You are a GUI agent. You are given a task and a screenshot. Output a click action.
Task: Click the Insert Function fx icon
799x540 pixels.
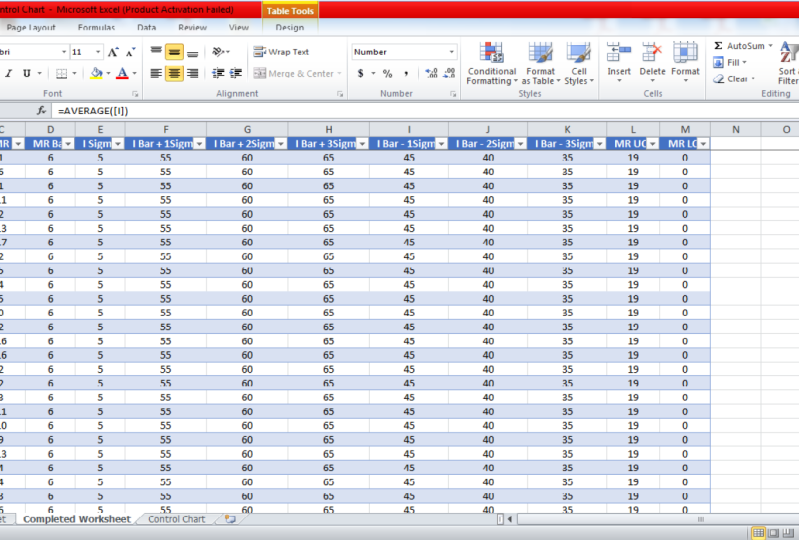pos(41,111)
